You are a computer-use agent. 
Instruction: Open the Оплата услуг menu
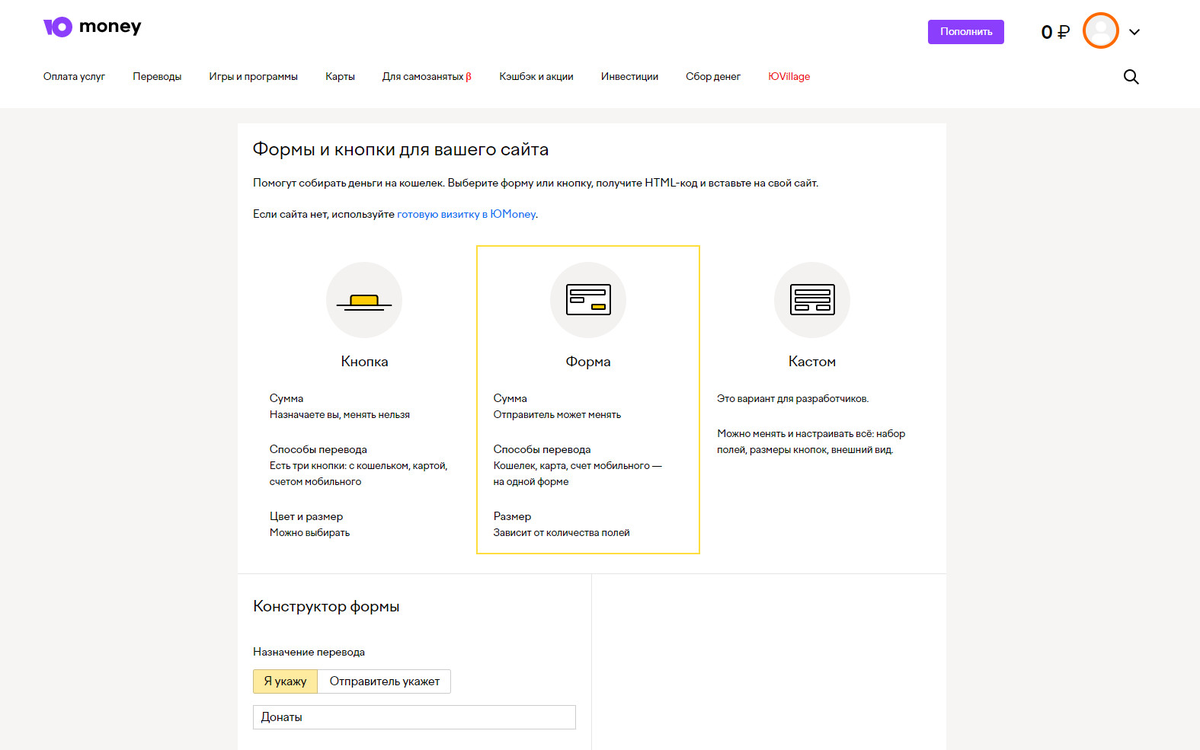[x=74, y=76]
